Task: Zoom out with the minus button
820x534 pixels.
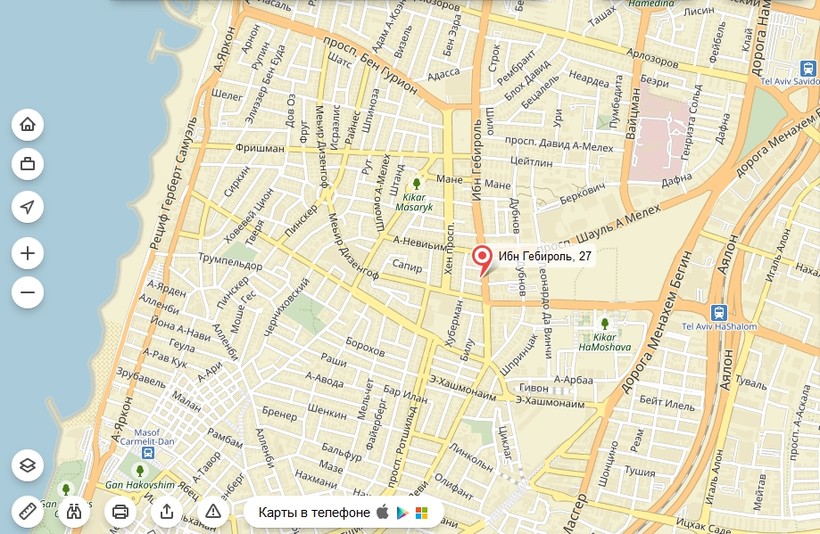Action: (28, 292)
